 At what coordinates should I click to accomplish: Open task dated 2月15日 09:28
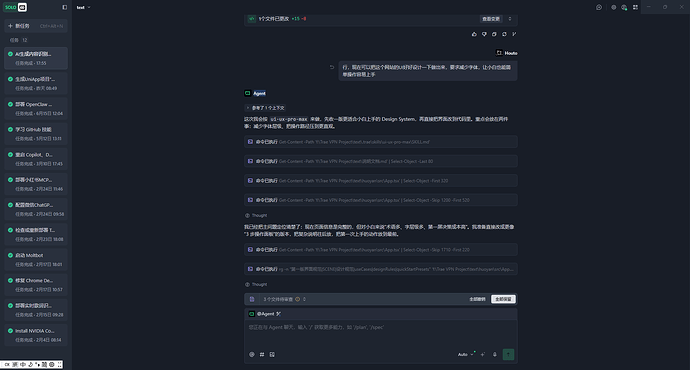click(x=36, y=310)
